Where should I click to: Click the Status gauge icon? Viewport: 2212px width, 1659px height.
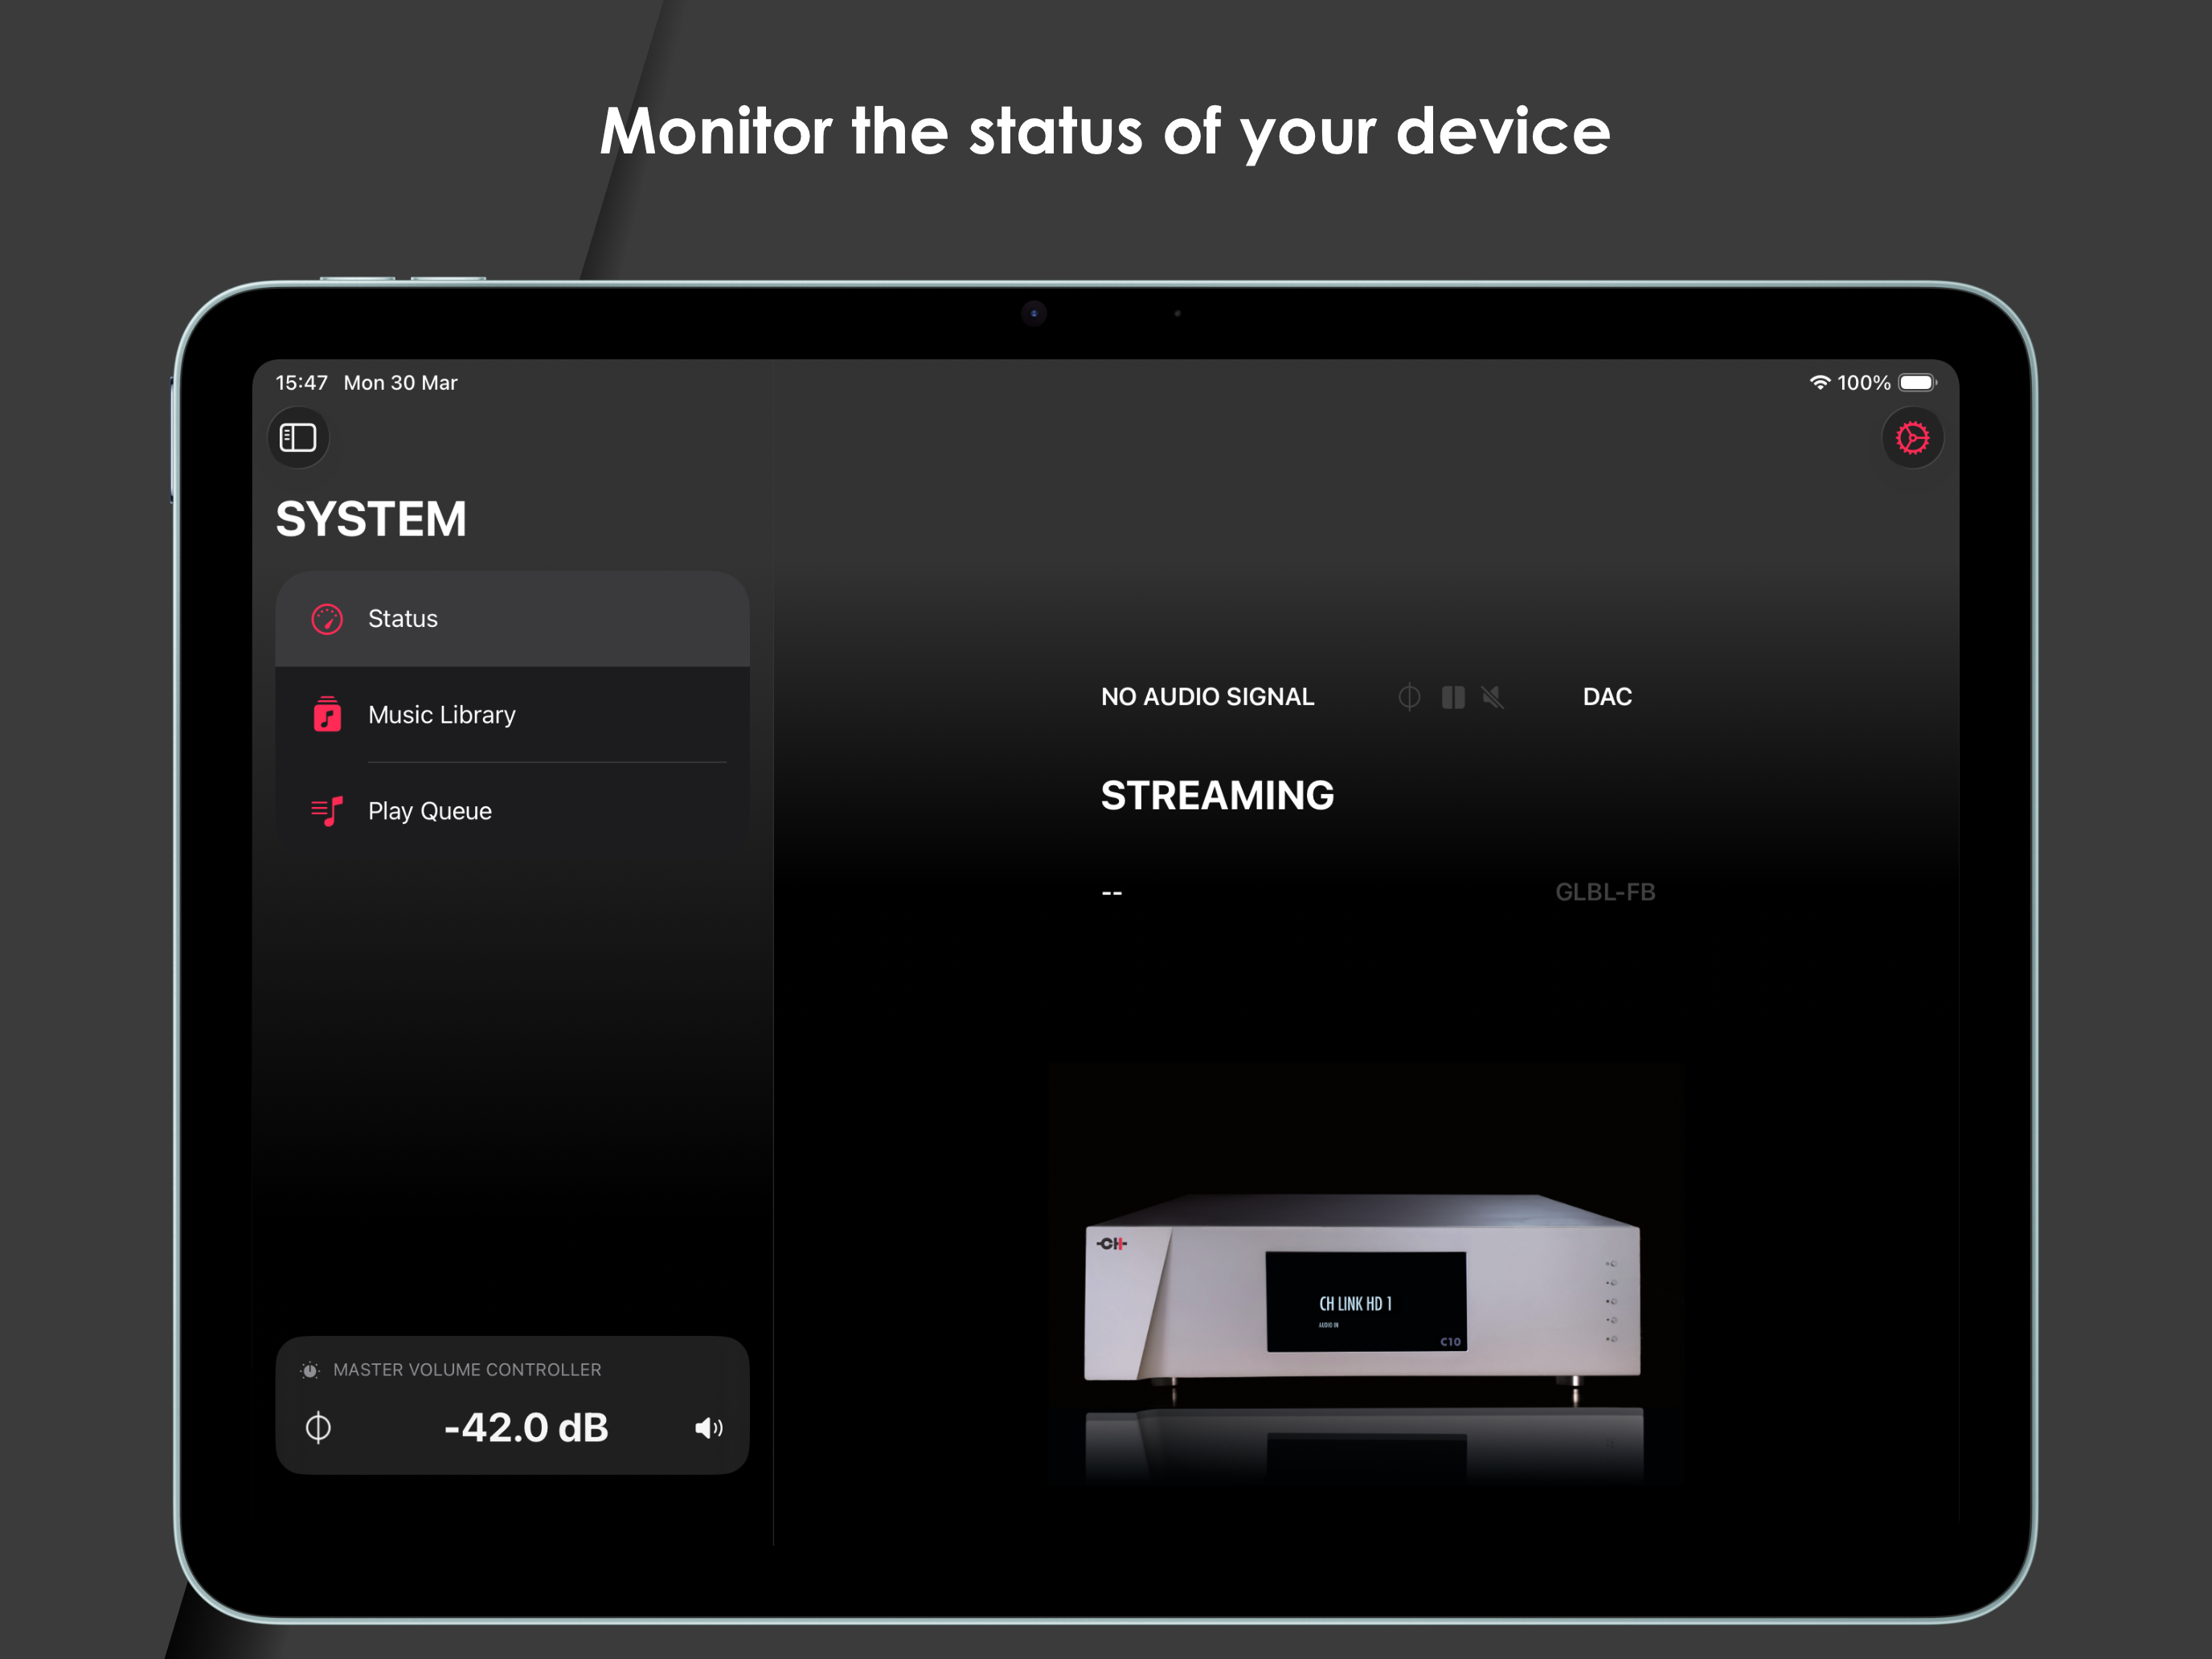[327, 619]
